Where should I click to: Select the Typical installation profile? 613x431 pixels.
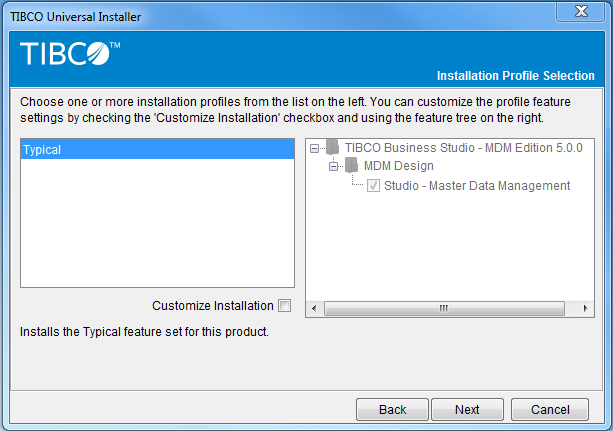157,149
